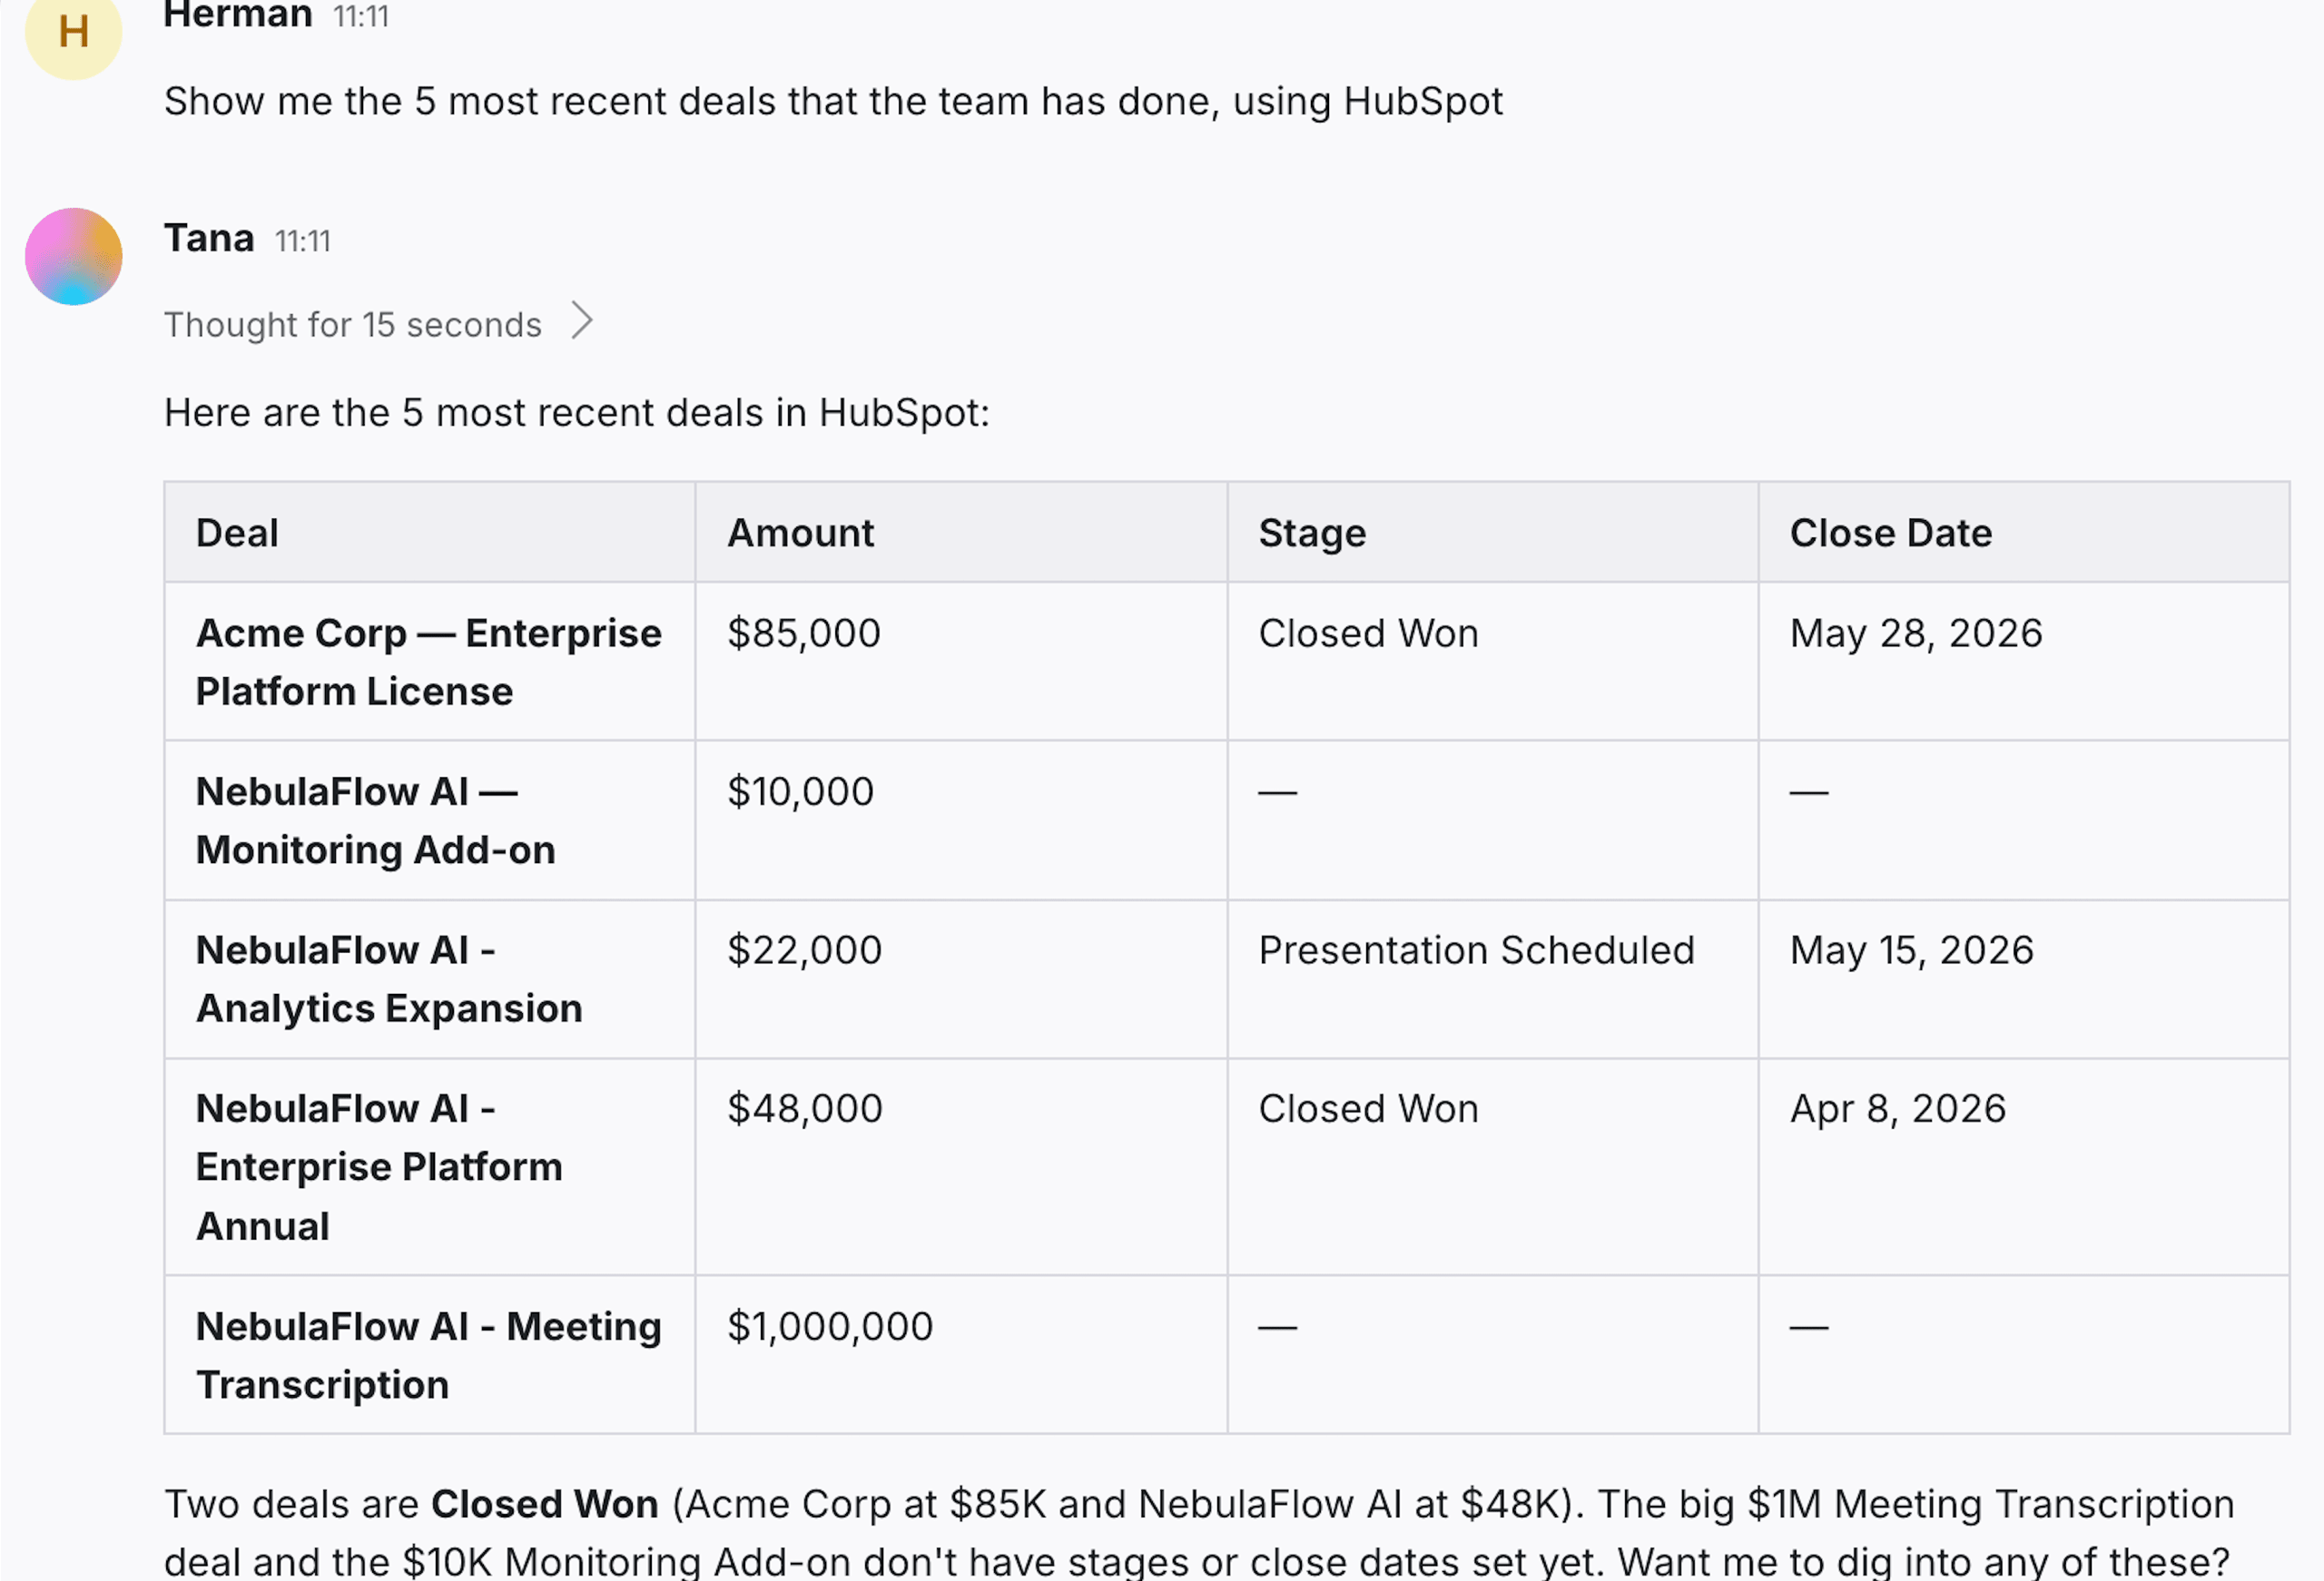
Task: Click 'Here are the 5 most recent deals' text
Action: coord(577,412)
